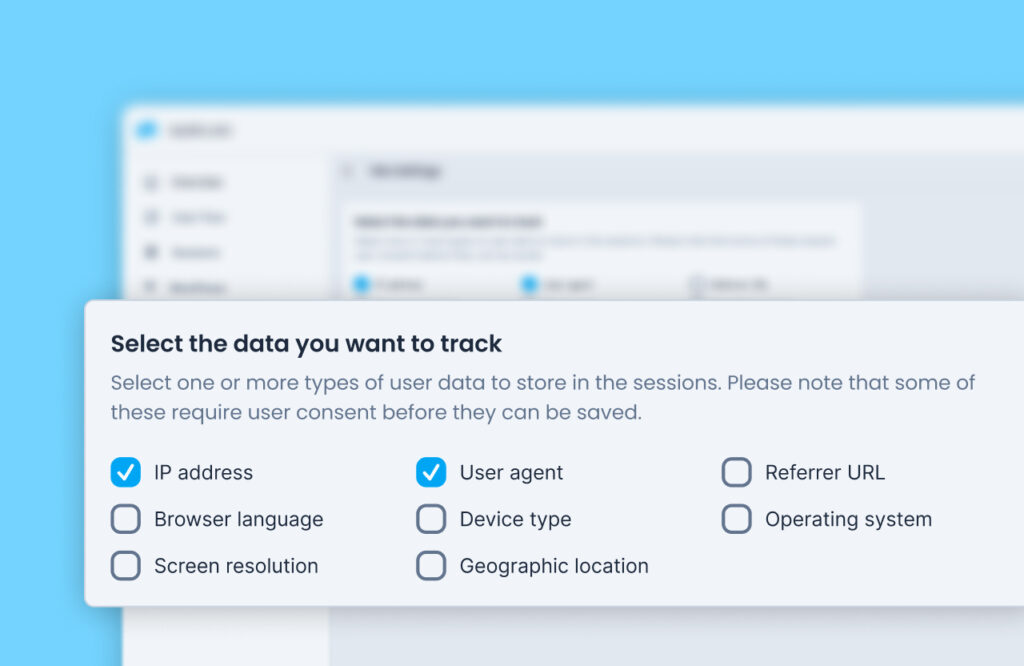Click the "Select the data you want to track" heading
1024x666 pixels.
coord(306,343)
